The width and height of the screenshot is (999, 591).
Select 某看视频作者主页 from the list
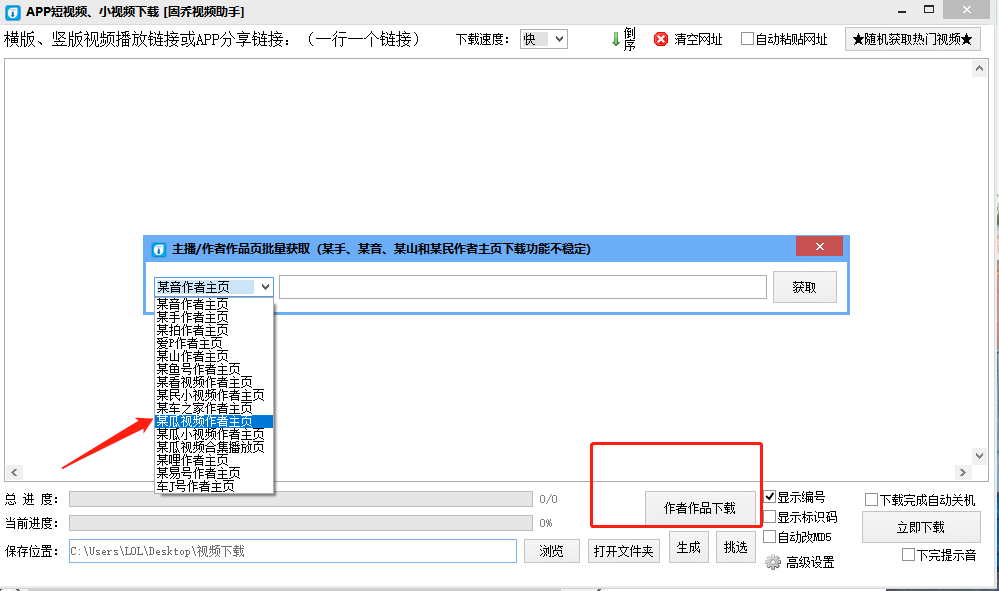(214, 382)
